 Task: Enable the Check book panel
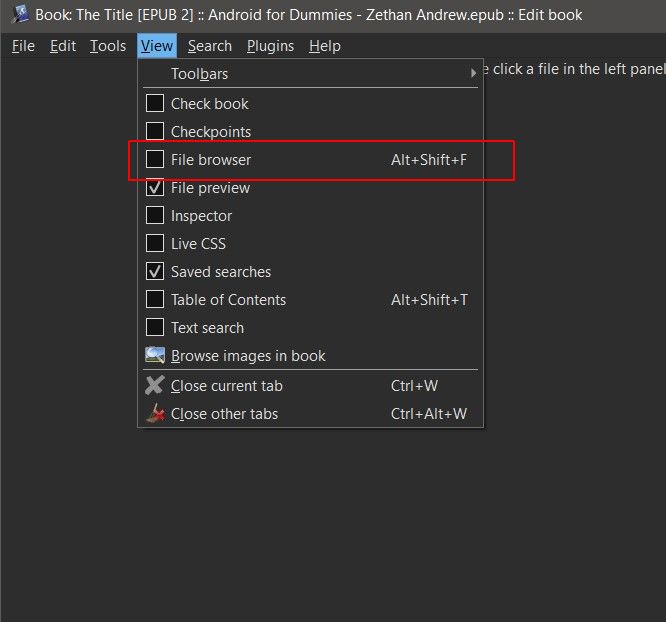[155, 104]
